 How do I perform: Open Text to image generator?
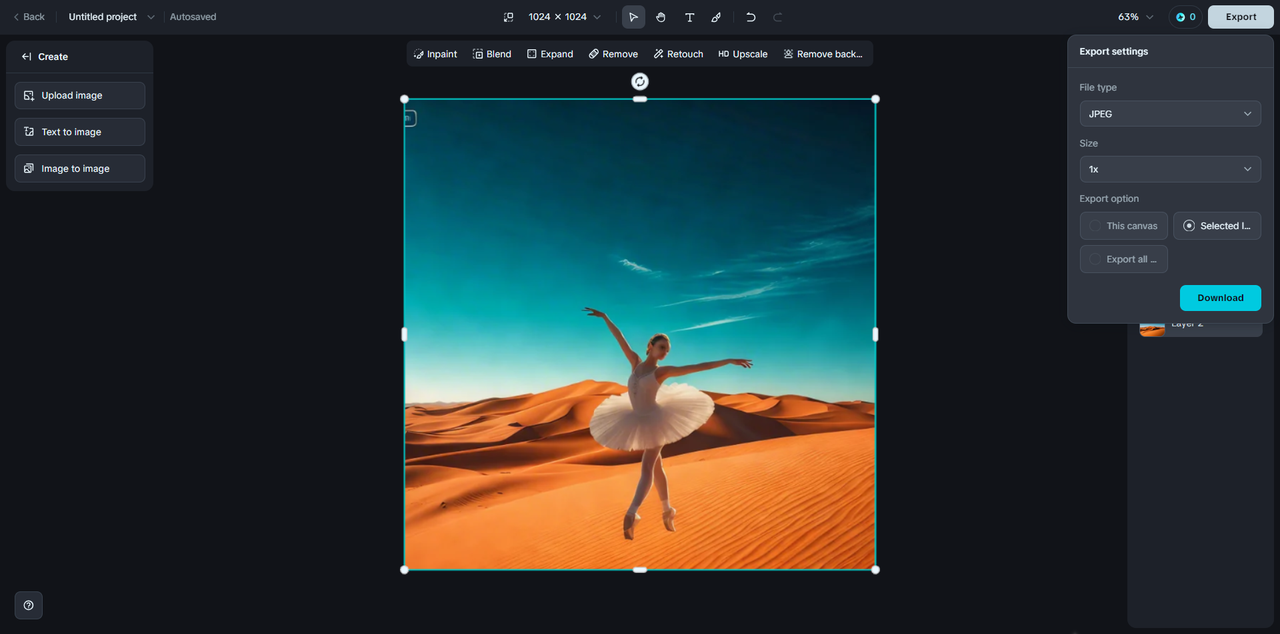click(x=80, y=132)
